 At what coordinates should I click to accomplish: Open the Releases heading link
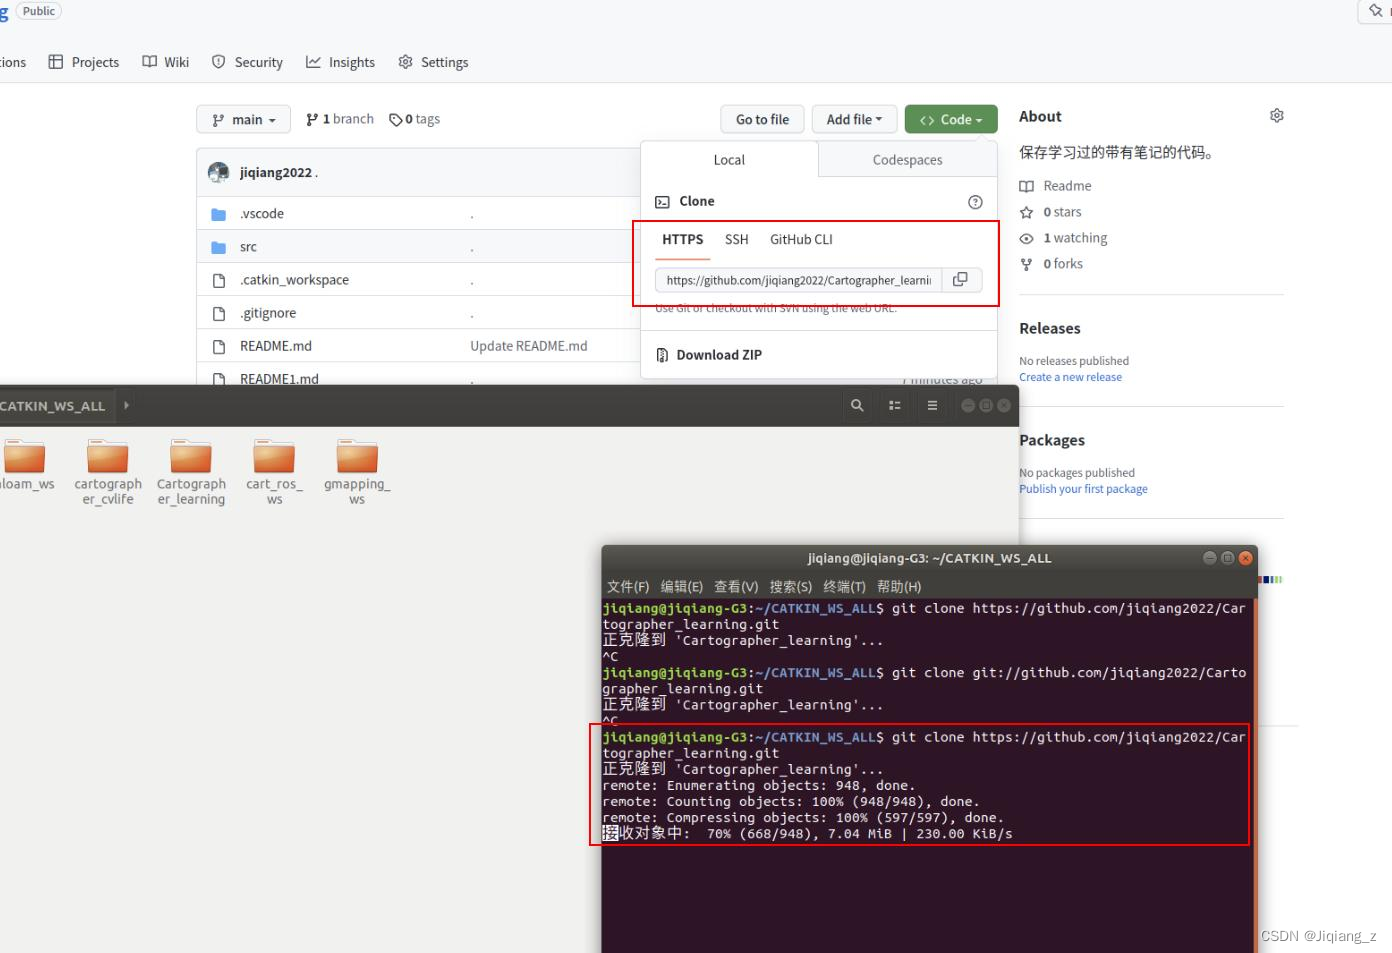coord(1050,328)
